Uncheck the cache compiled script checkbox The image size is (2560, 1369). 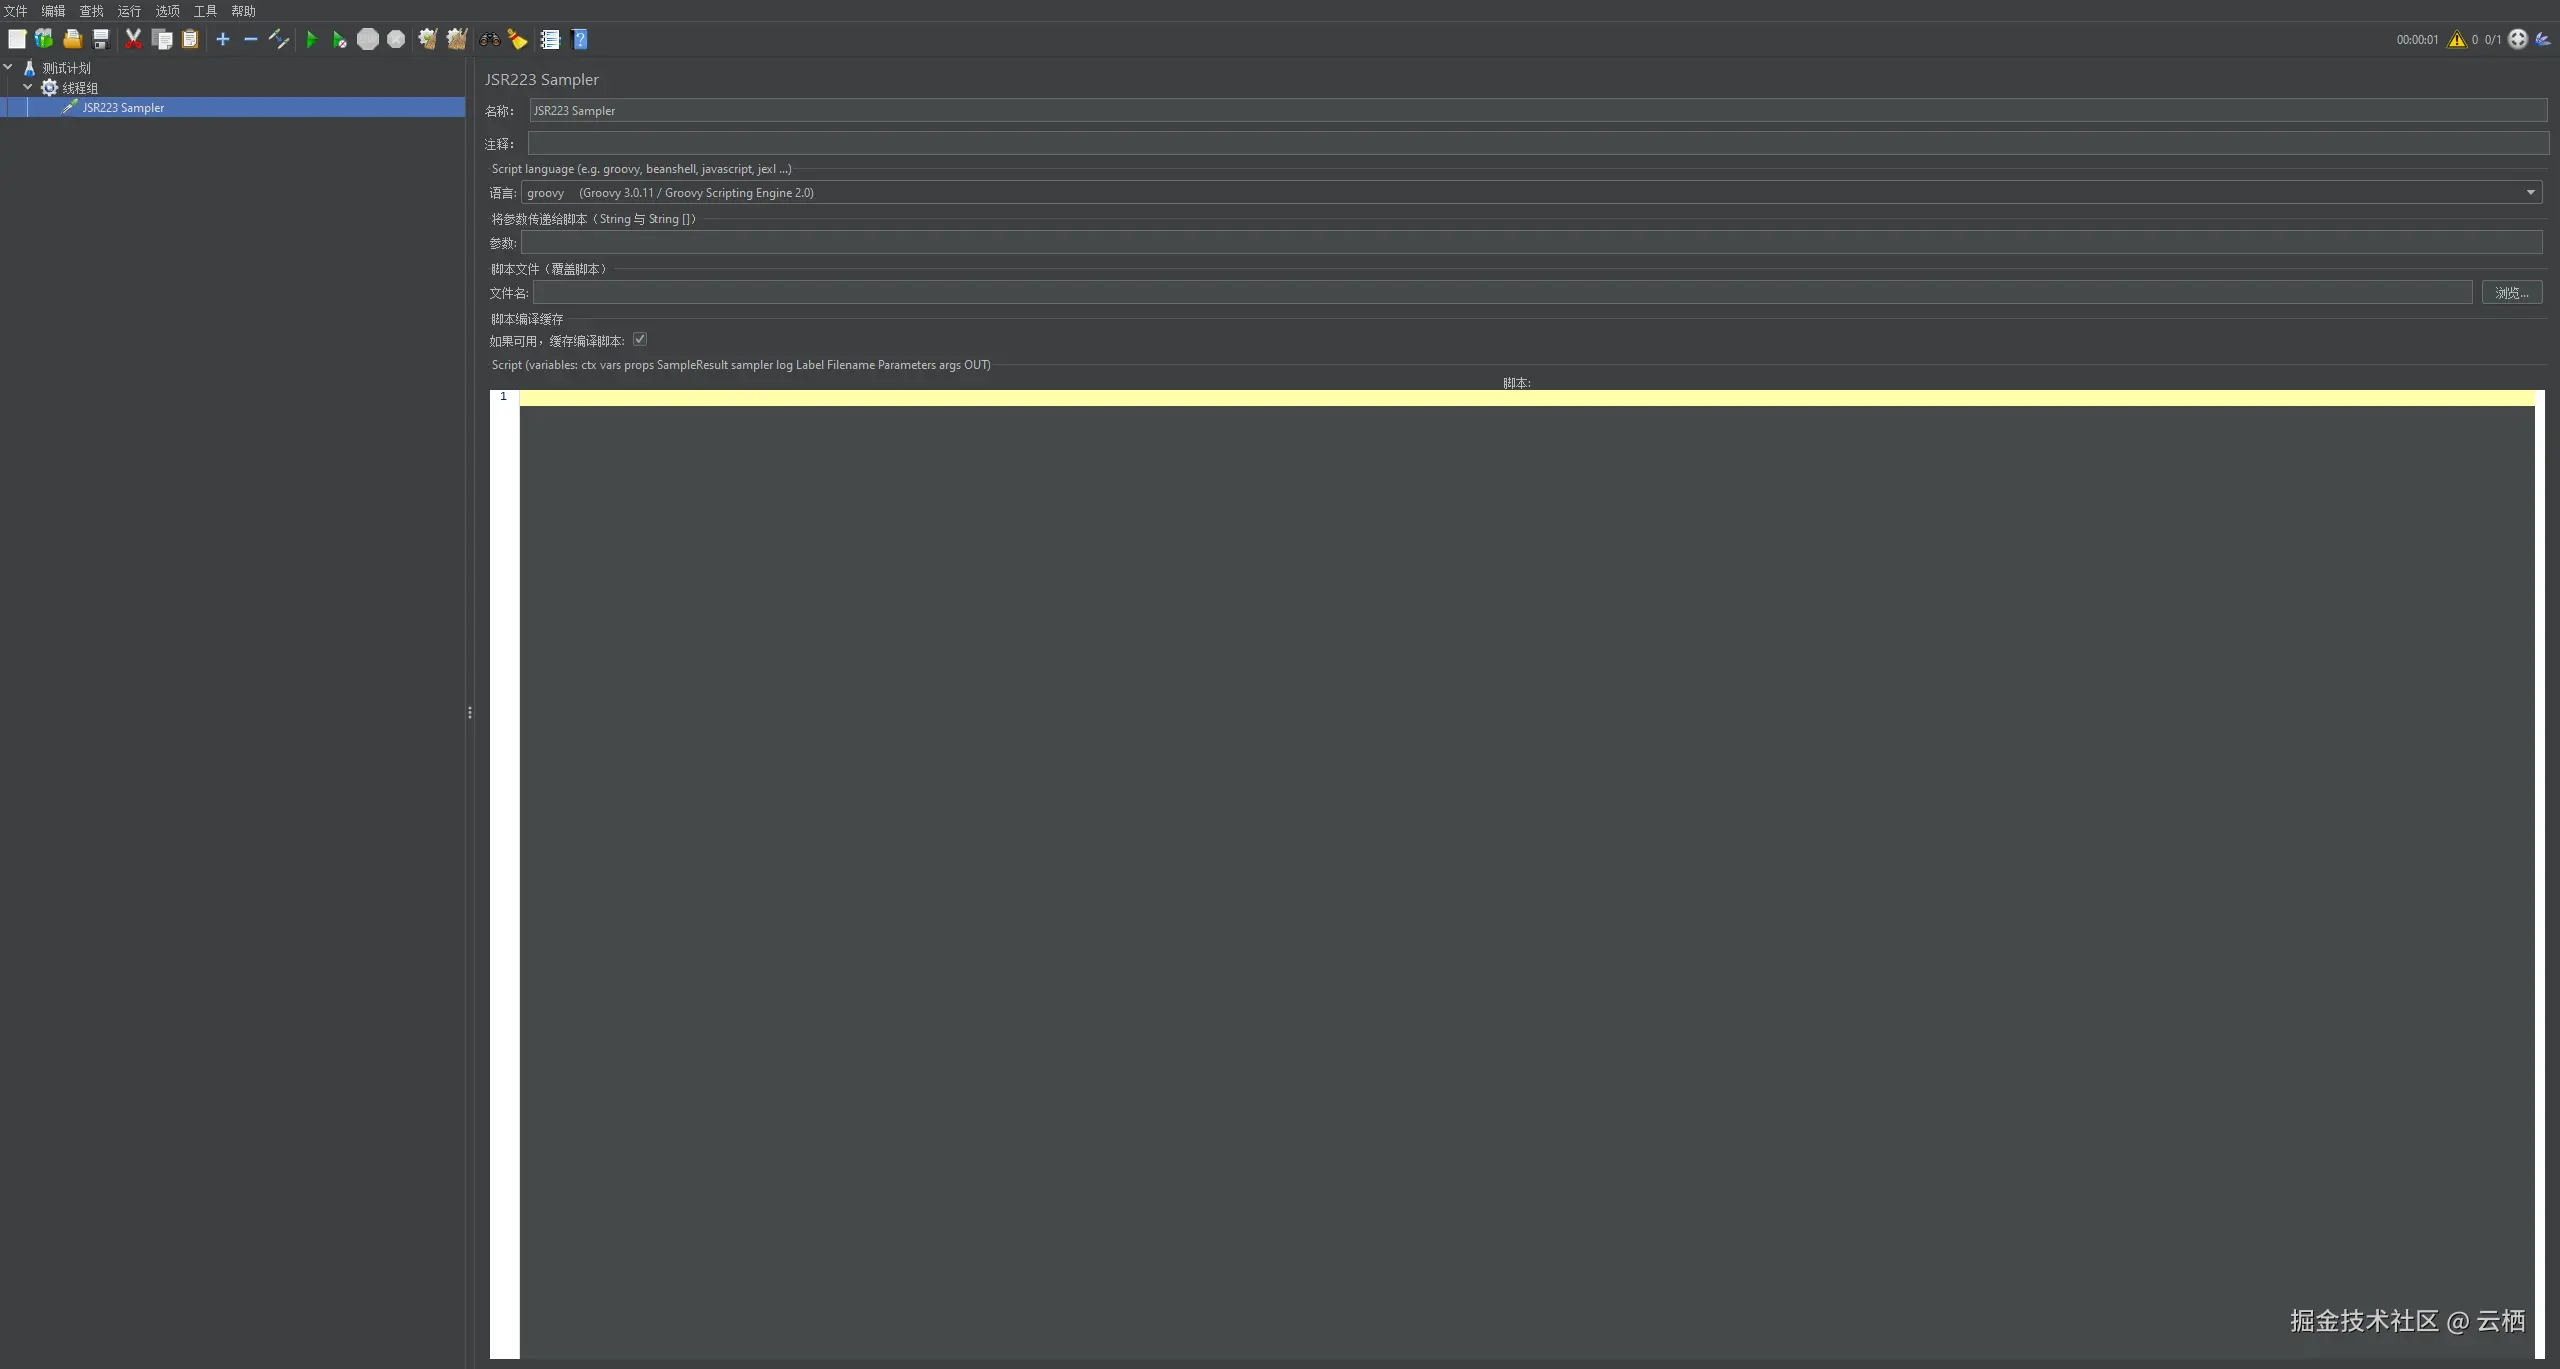pyautogui.click(x=640, y=340)
